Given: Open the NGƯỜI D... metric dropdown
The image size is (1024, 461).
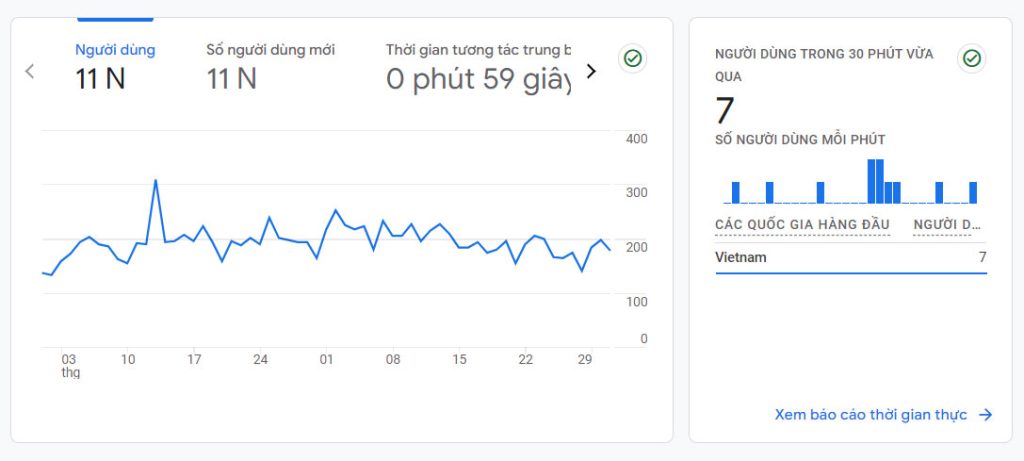Looking at the screenshot, I should tap(947, 225).
